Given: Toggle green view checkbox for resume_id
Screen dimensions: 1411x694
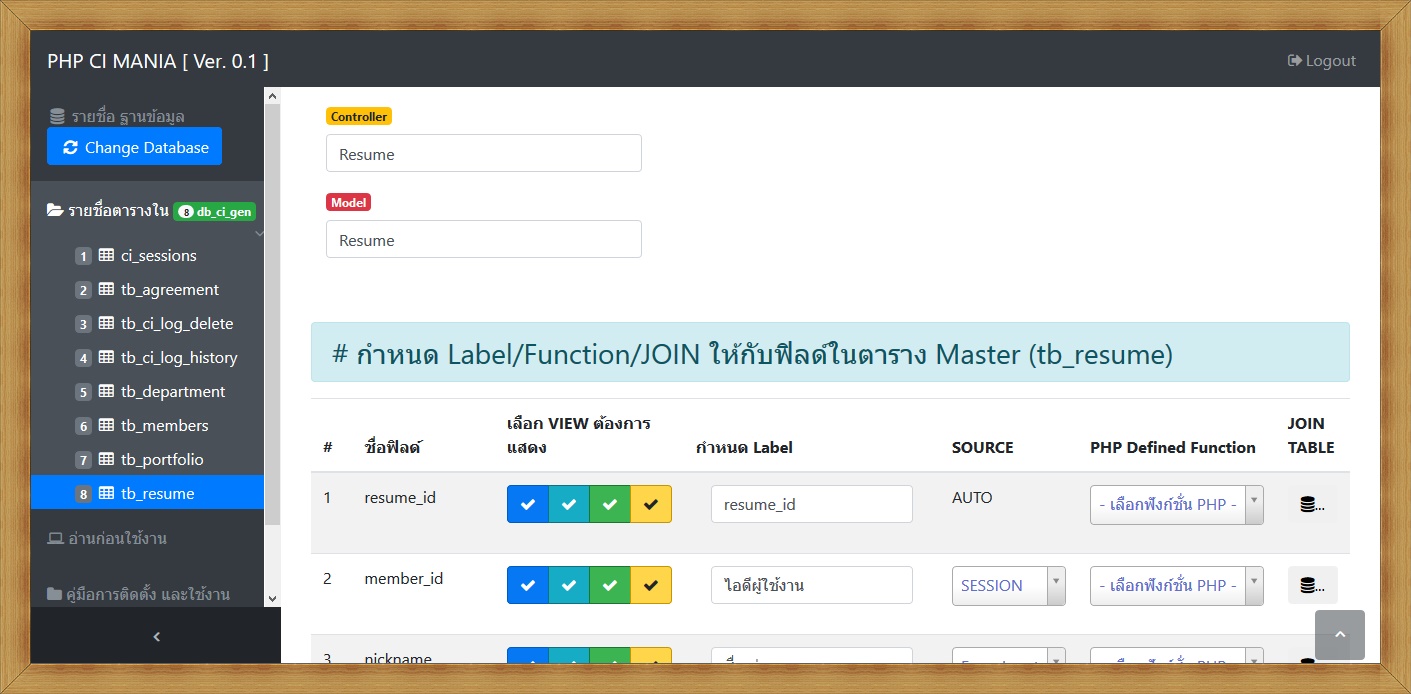Looking at the screenshot, I should click(x=610, y=504).
